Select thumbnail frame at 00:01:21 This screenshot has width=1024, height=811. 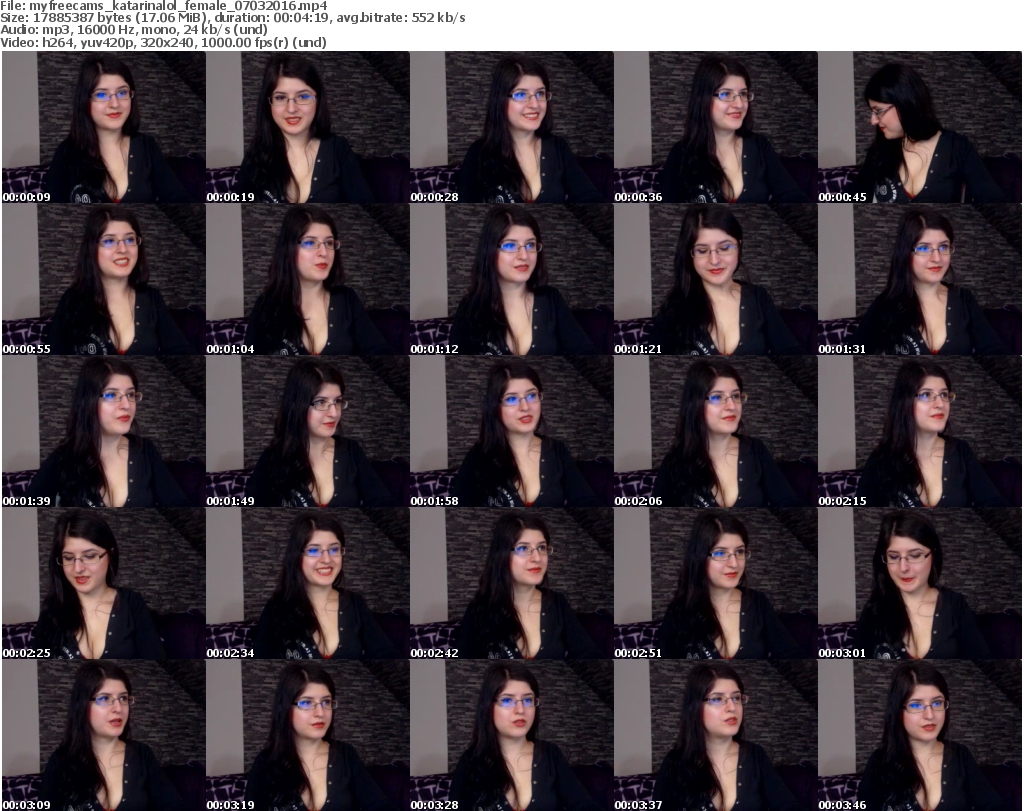tap(716, 279)
